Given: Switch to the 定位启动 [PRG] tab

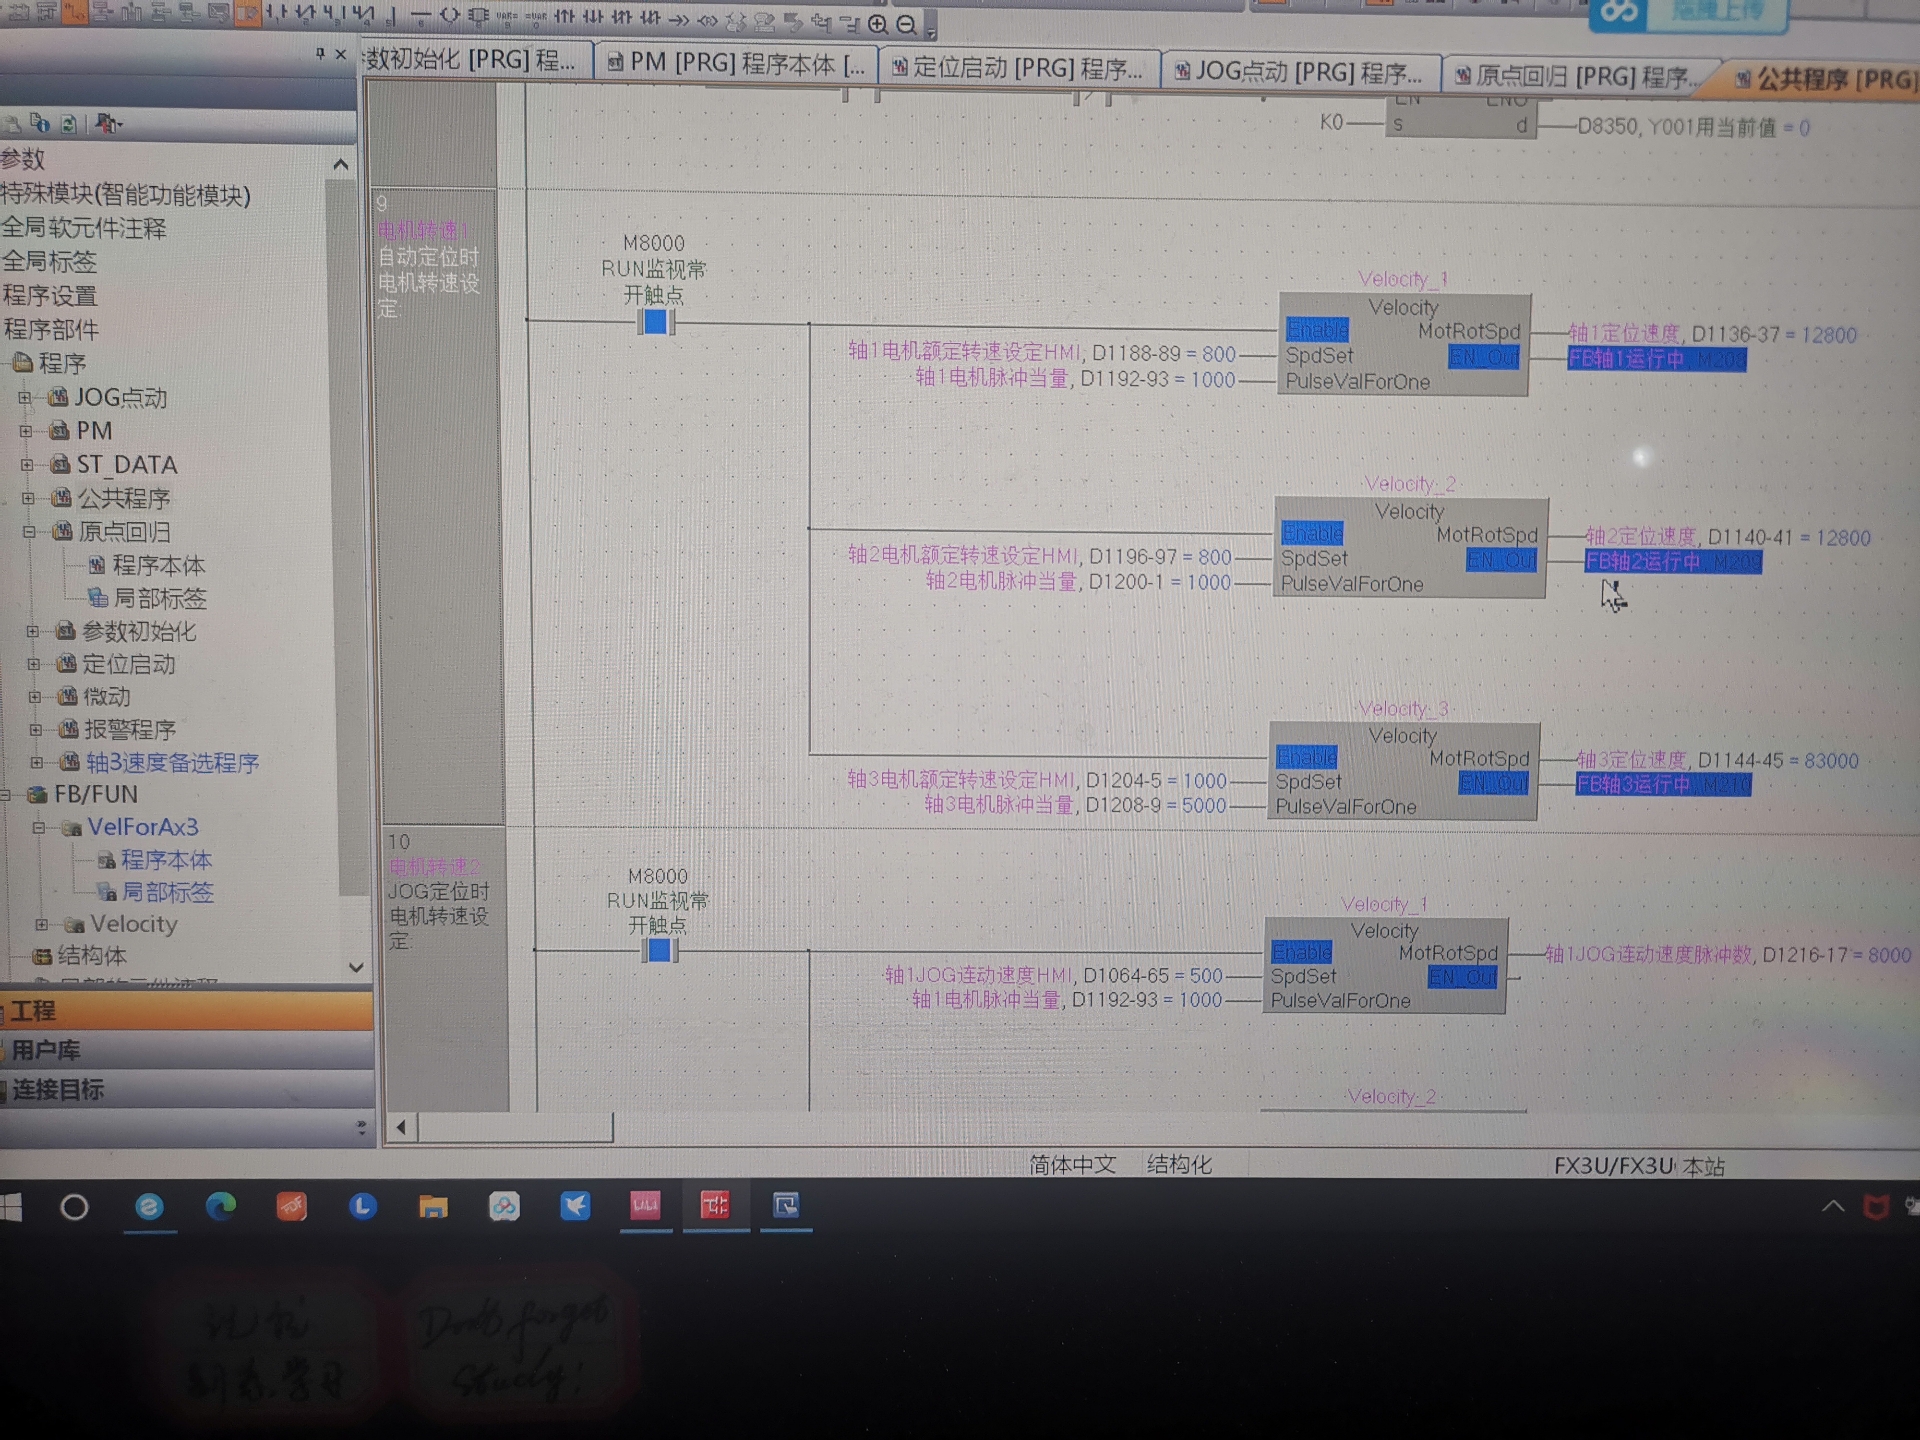Looking at the screenshot, I should point(1018,68).
